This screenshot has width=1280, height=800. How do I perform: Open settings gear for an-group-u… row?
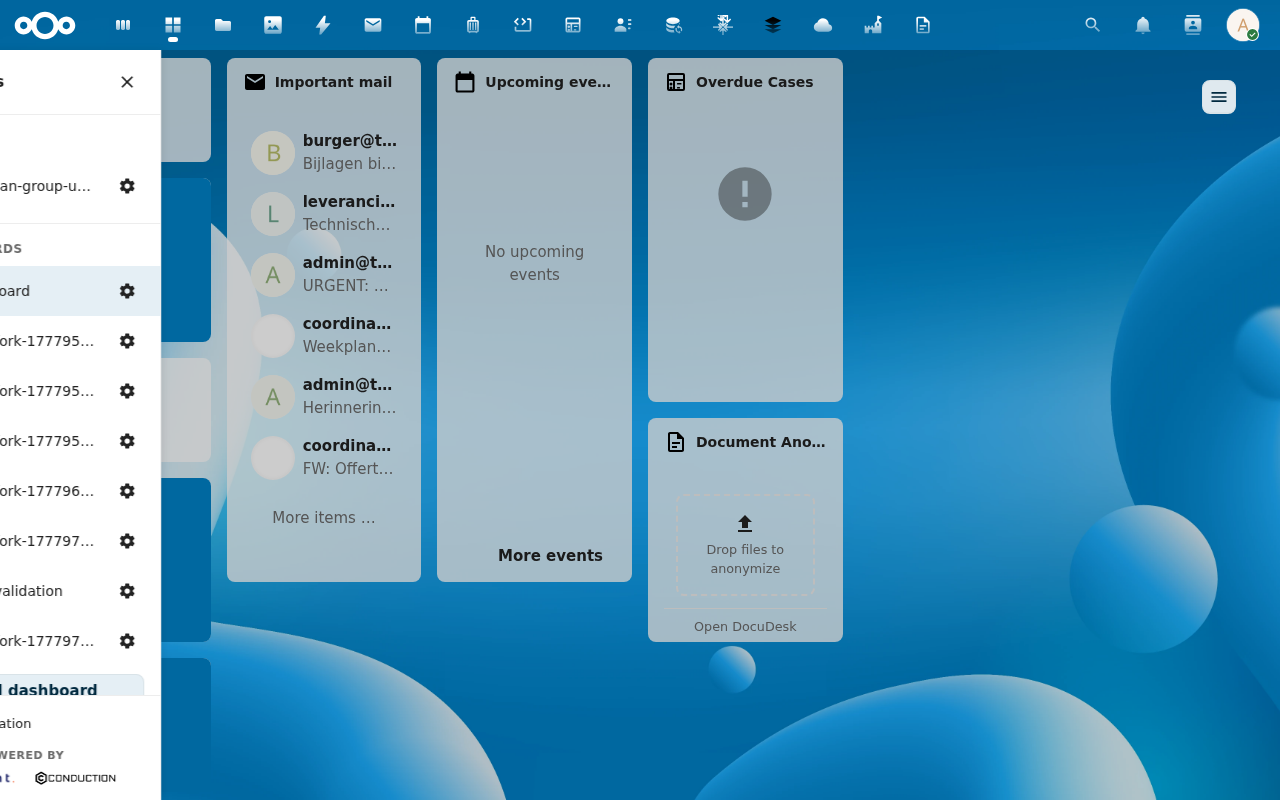click(x=127, y=186)
